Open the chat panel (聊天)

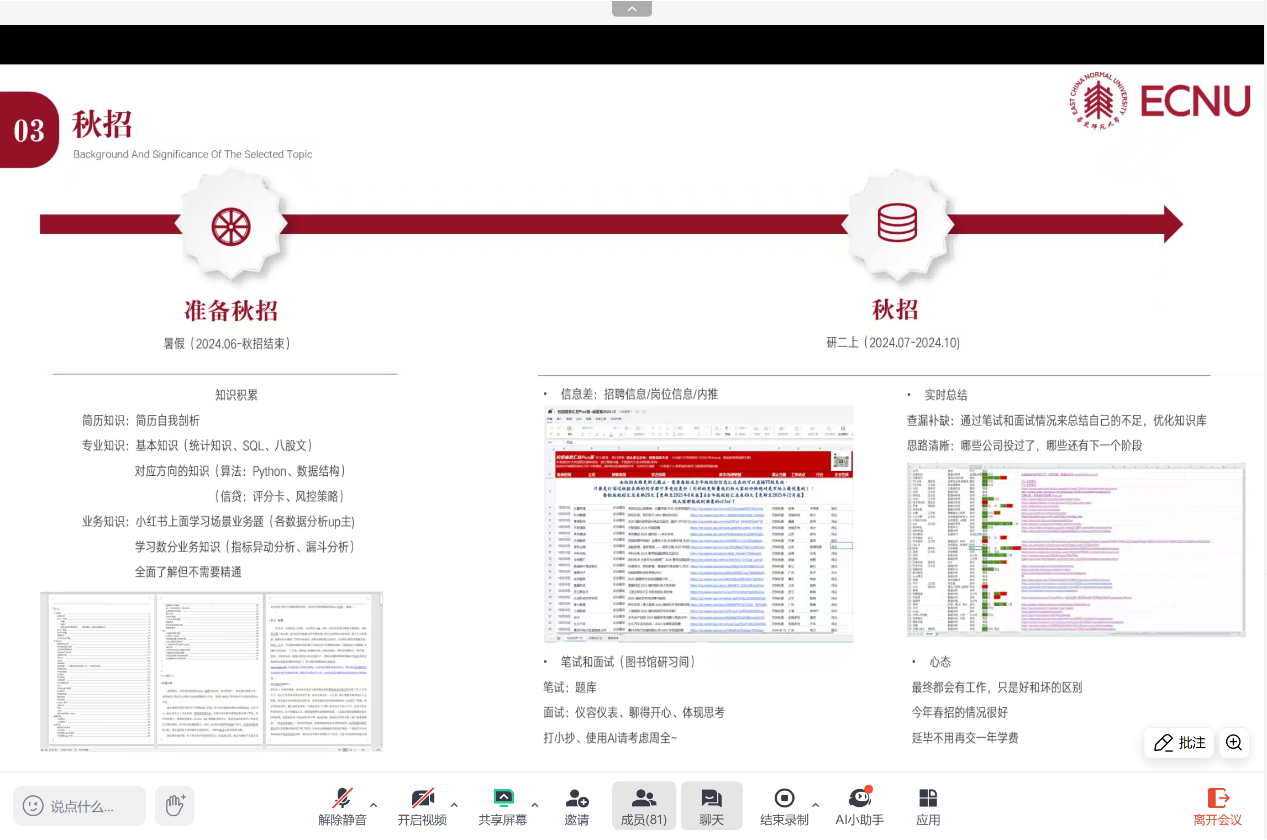pos(711,806)
